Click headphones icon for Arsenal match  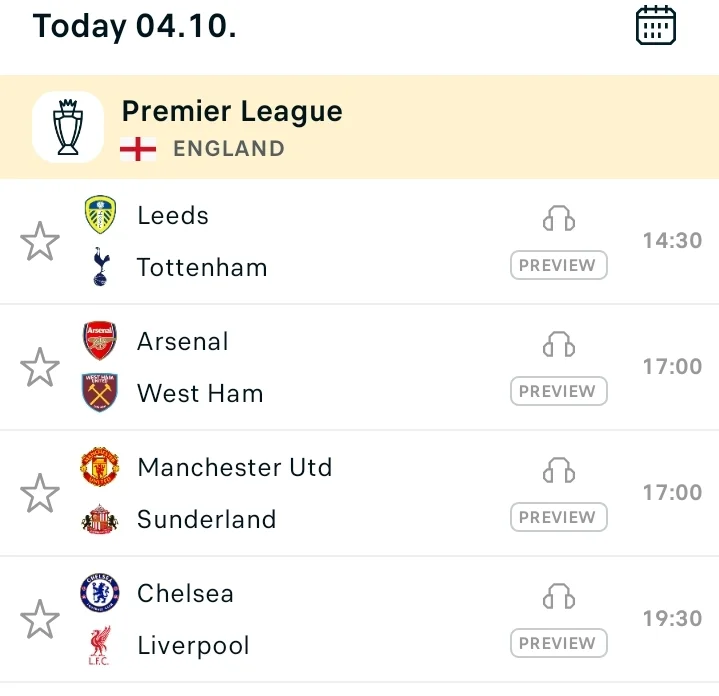pos(559,344)
